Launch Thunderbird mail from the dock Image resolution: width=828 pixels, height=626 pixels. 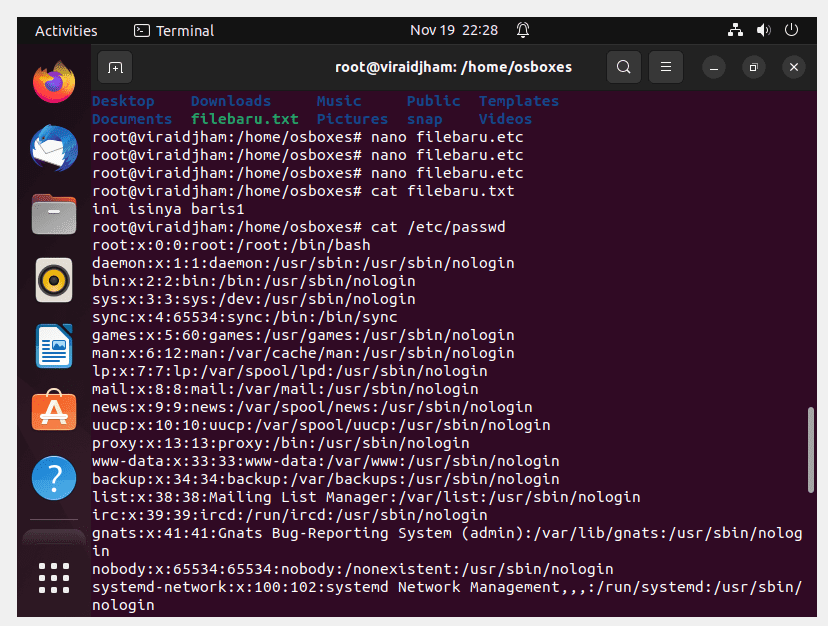click(54, 148)
